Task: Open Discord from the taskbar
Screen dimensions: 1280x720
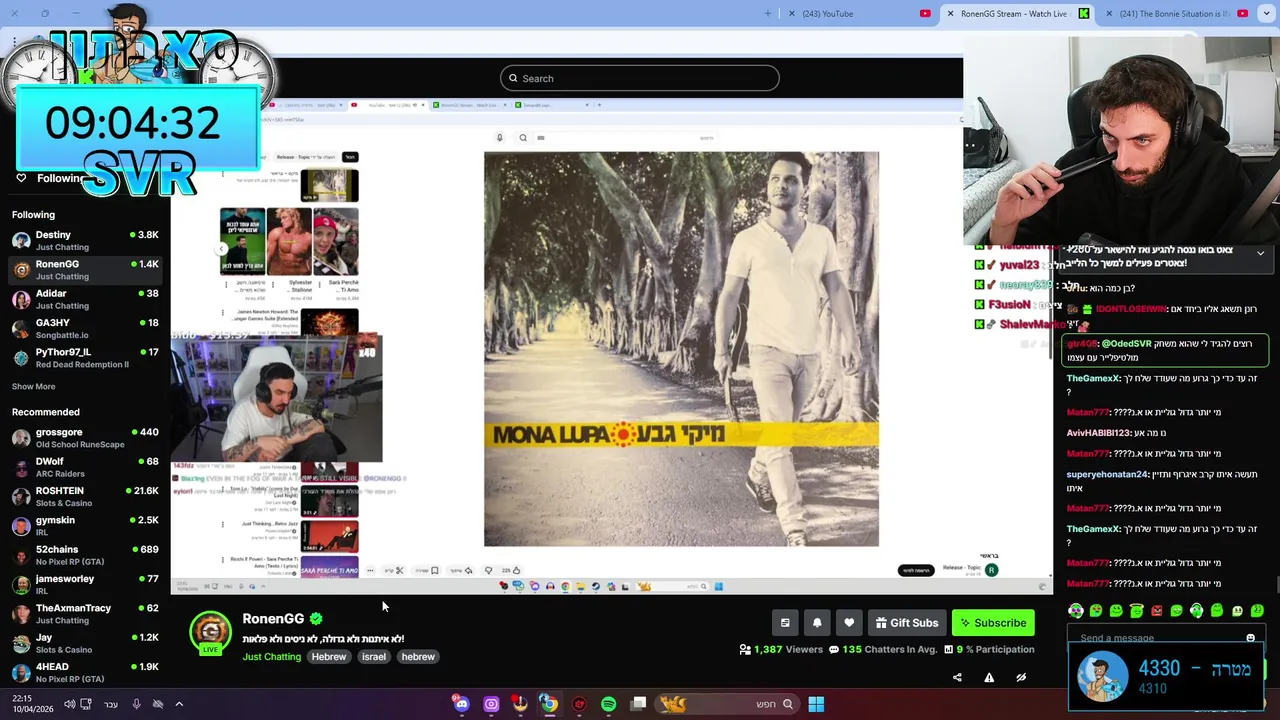Action: (x=461, y=704)
